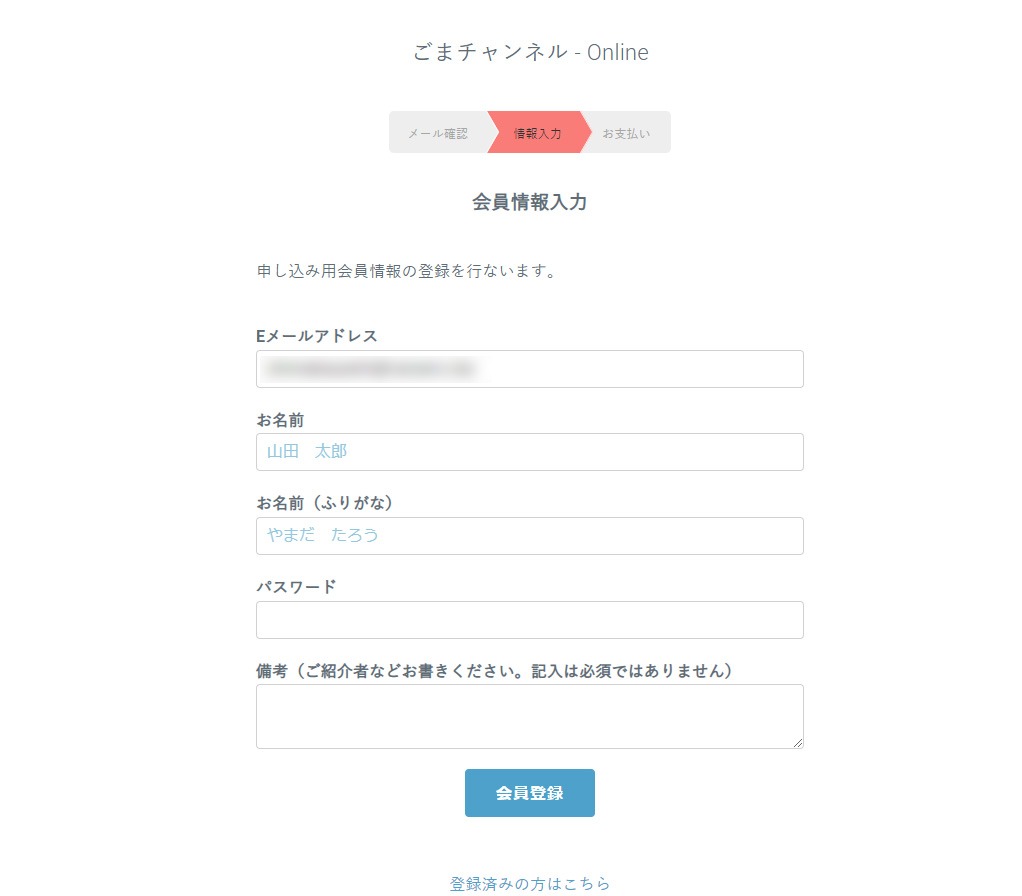This screenshot has width=1022, height=896.
Task: Open the 登録済みの方はこちら link
Action: pos(530,884)
